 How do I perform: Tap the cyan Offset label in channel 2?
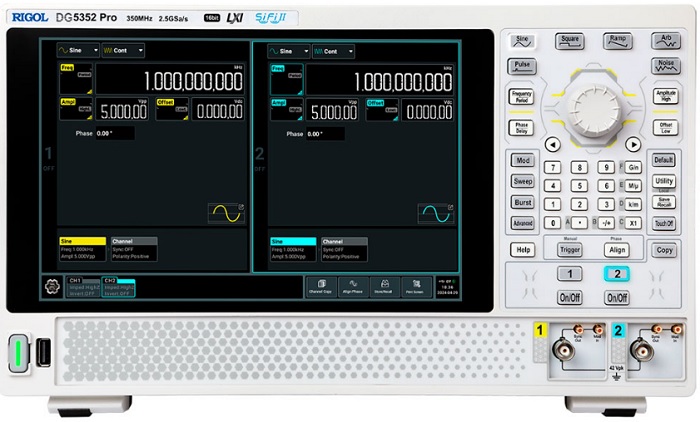(375, 103)
